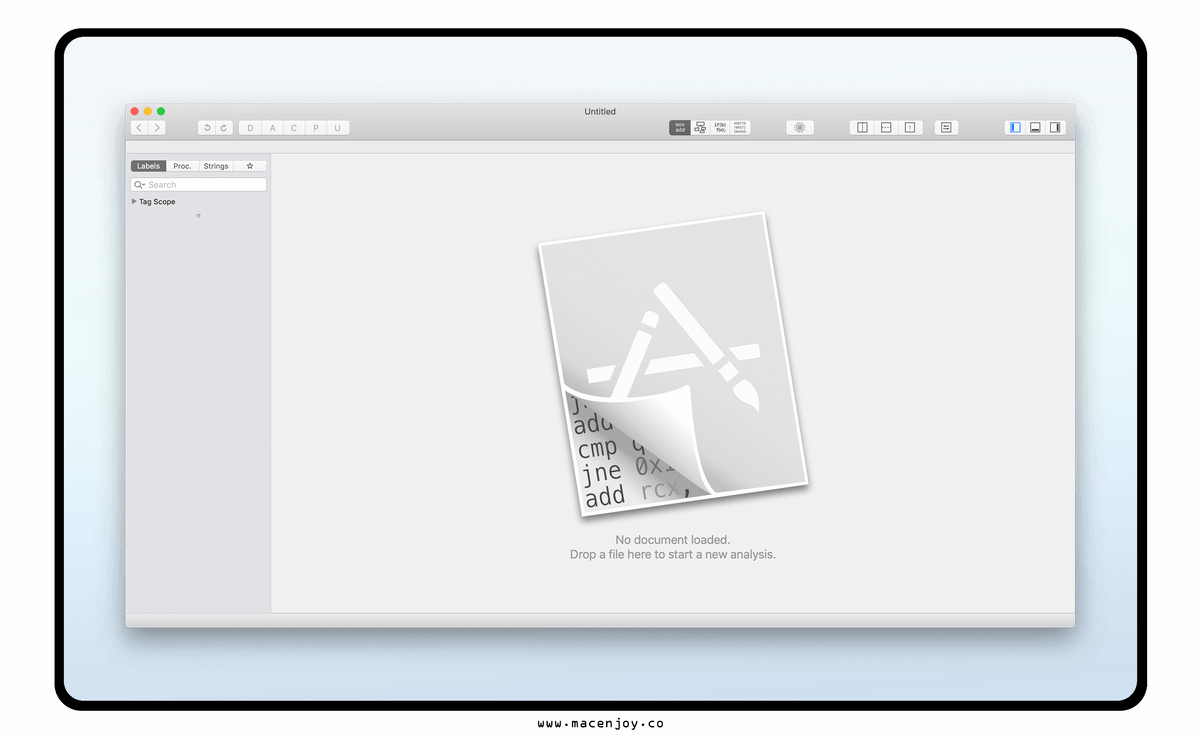The height and width of the screenshot is (735, 1200).
Task: Toggle the bottom panel
Action: point(1035,128)
